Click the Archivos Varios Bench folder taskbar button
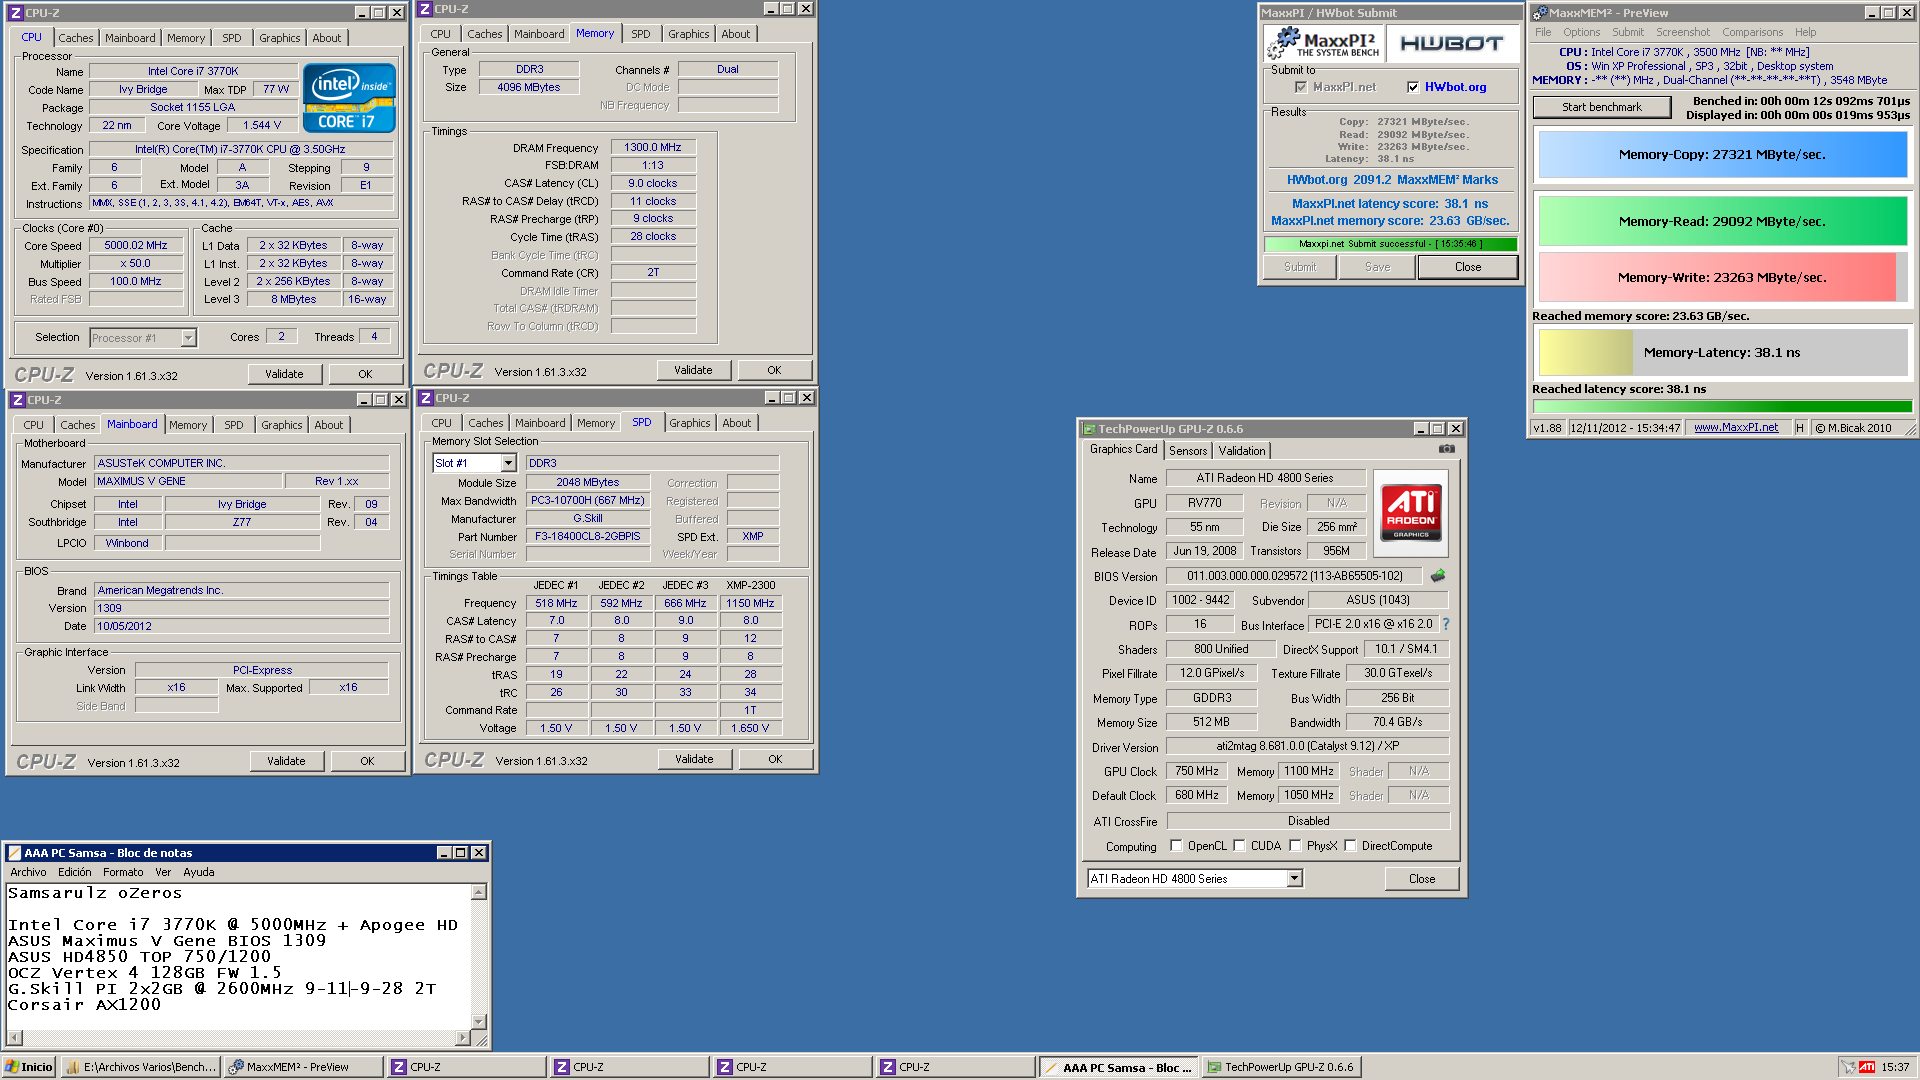 point(141,1067)
